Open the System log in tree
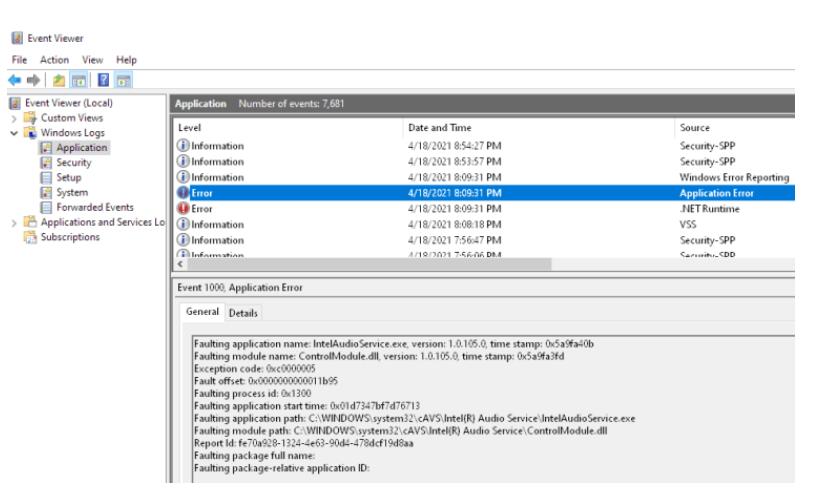 (72, 192)
